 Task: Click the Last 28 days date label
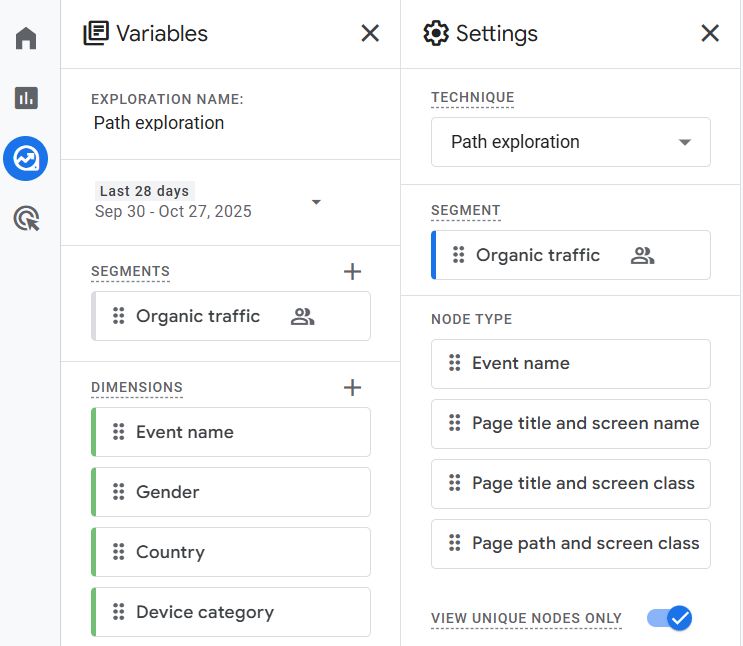point(144,191)
